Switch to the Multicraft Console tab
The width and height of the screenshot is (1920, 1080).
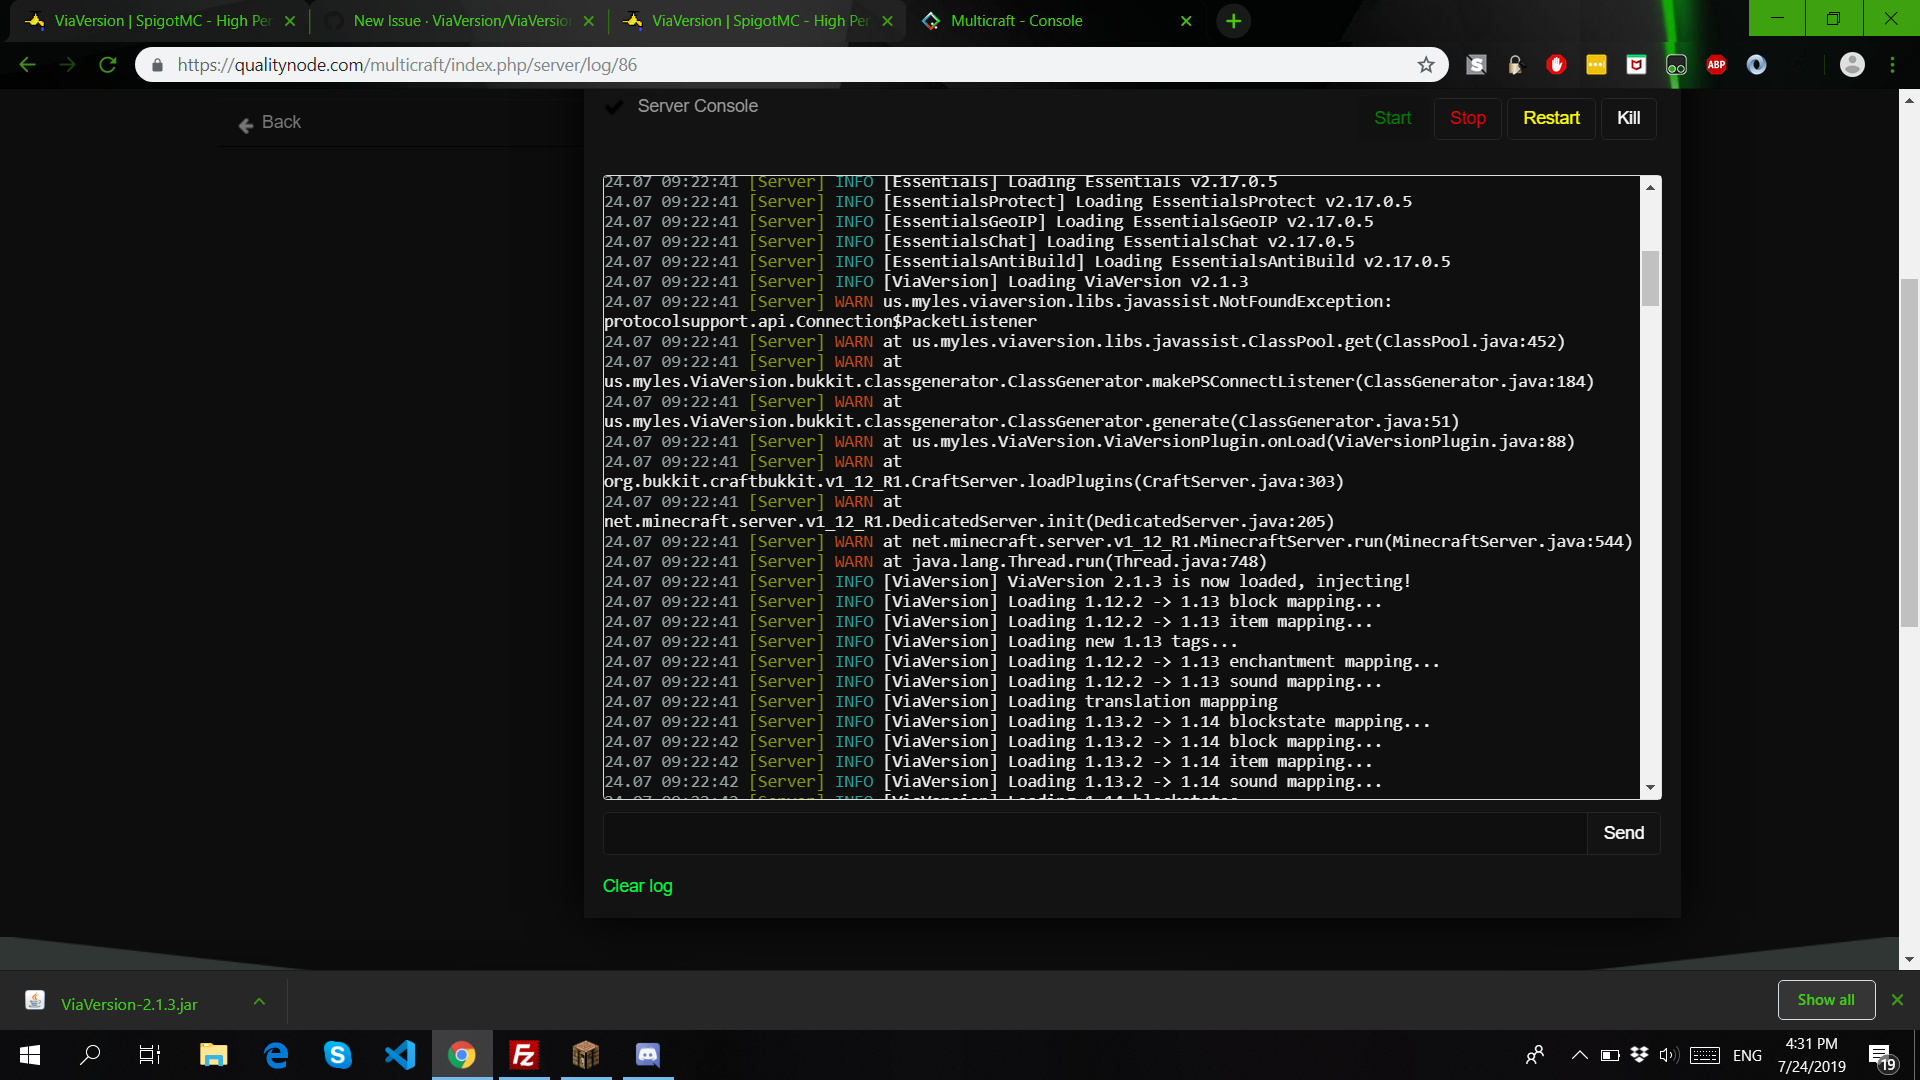1020,20
